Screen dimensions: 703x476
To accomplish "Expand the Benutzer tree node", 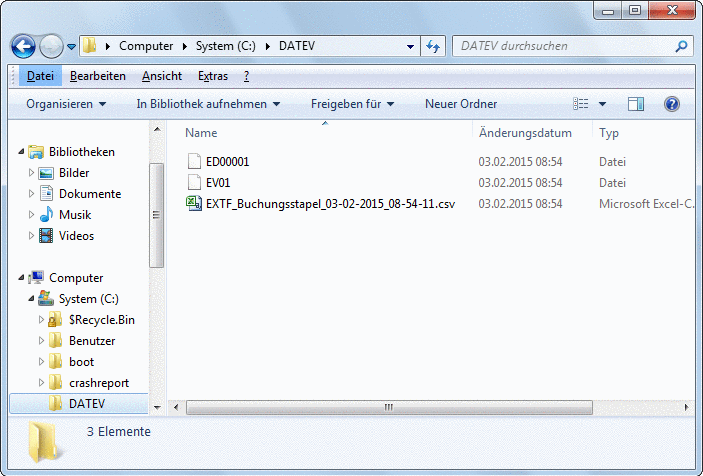I will click(41, 341).
